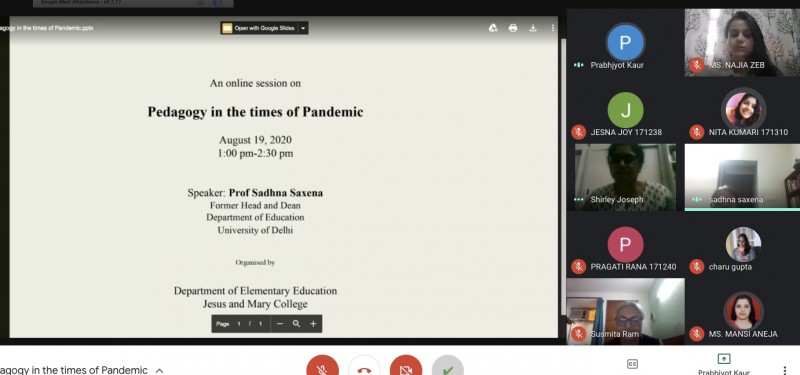Click muted mic icon beside NITA KUMARI
The width and height of the screenshot is (800, 375).
point(696,132)
